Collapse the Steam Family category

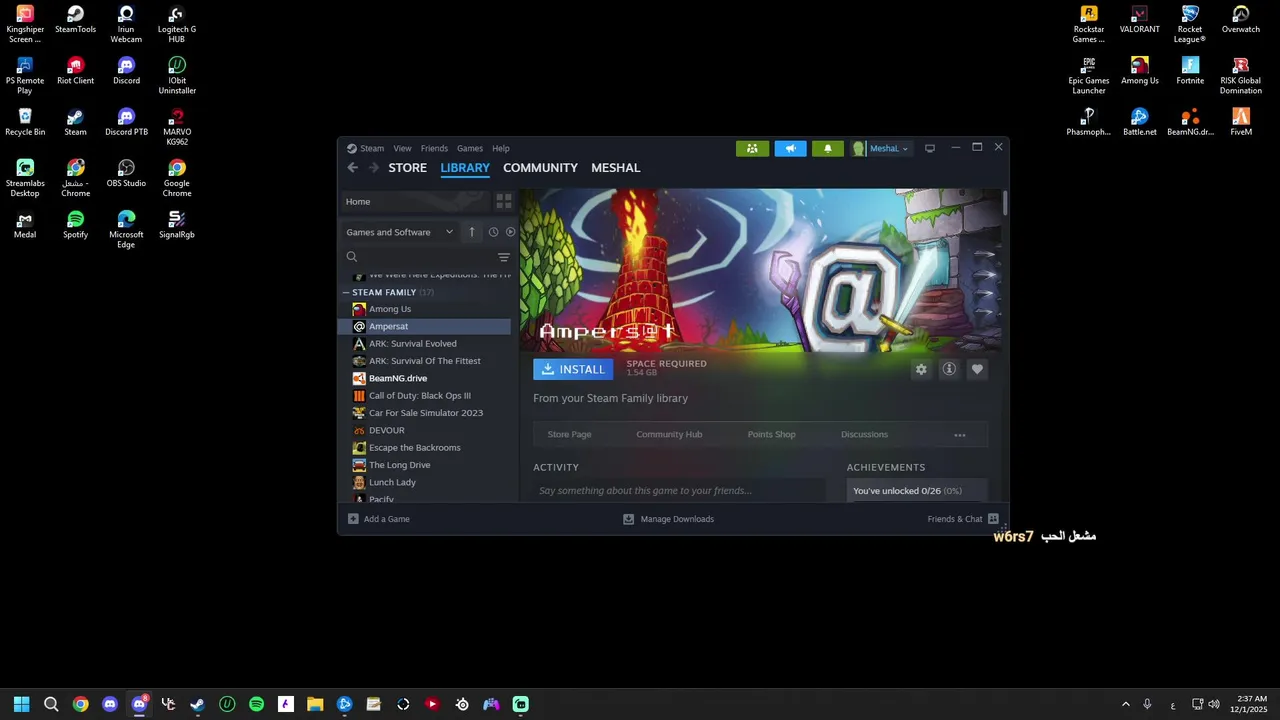pos(346,293)
